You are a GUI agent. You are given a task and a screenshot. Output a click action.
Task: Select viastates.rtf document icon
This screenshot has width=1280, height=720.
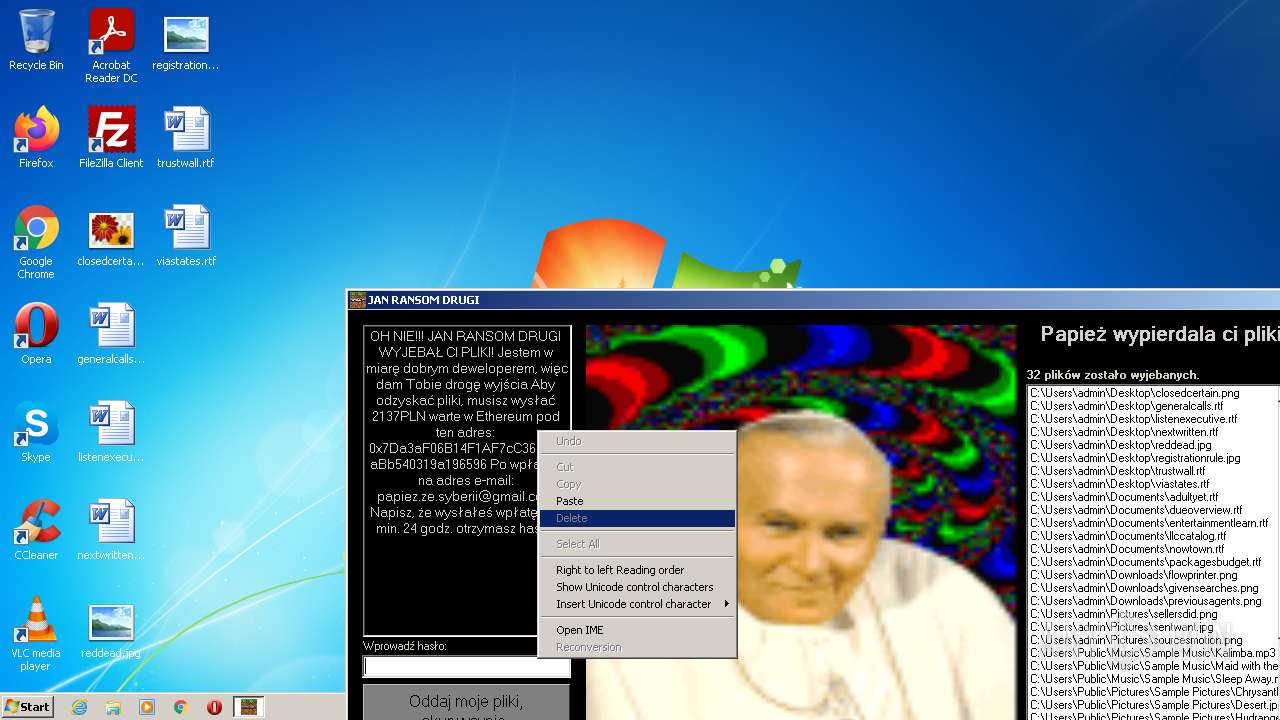pyautogui.click(x=186, y=237)
